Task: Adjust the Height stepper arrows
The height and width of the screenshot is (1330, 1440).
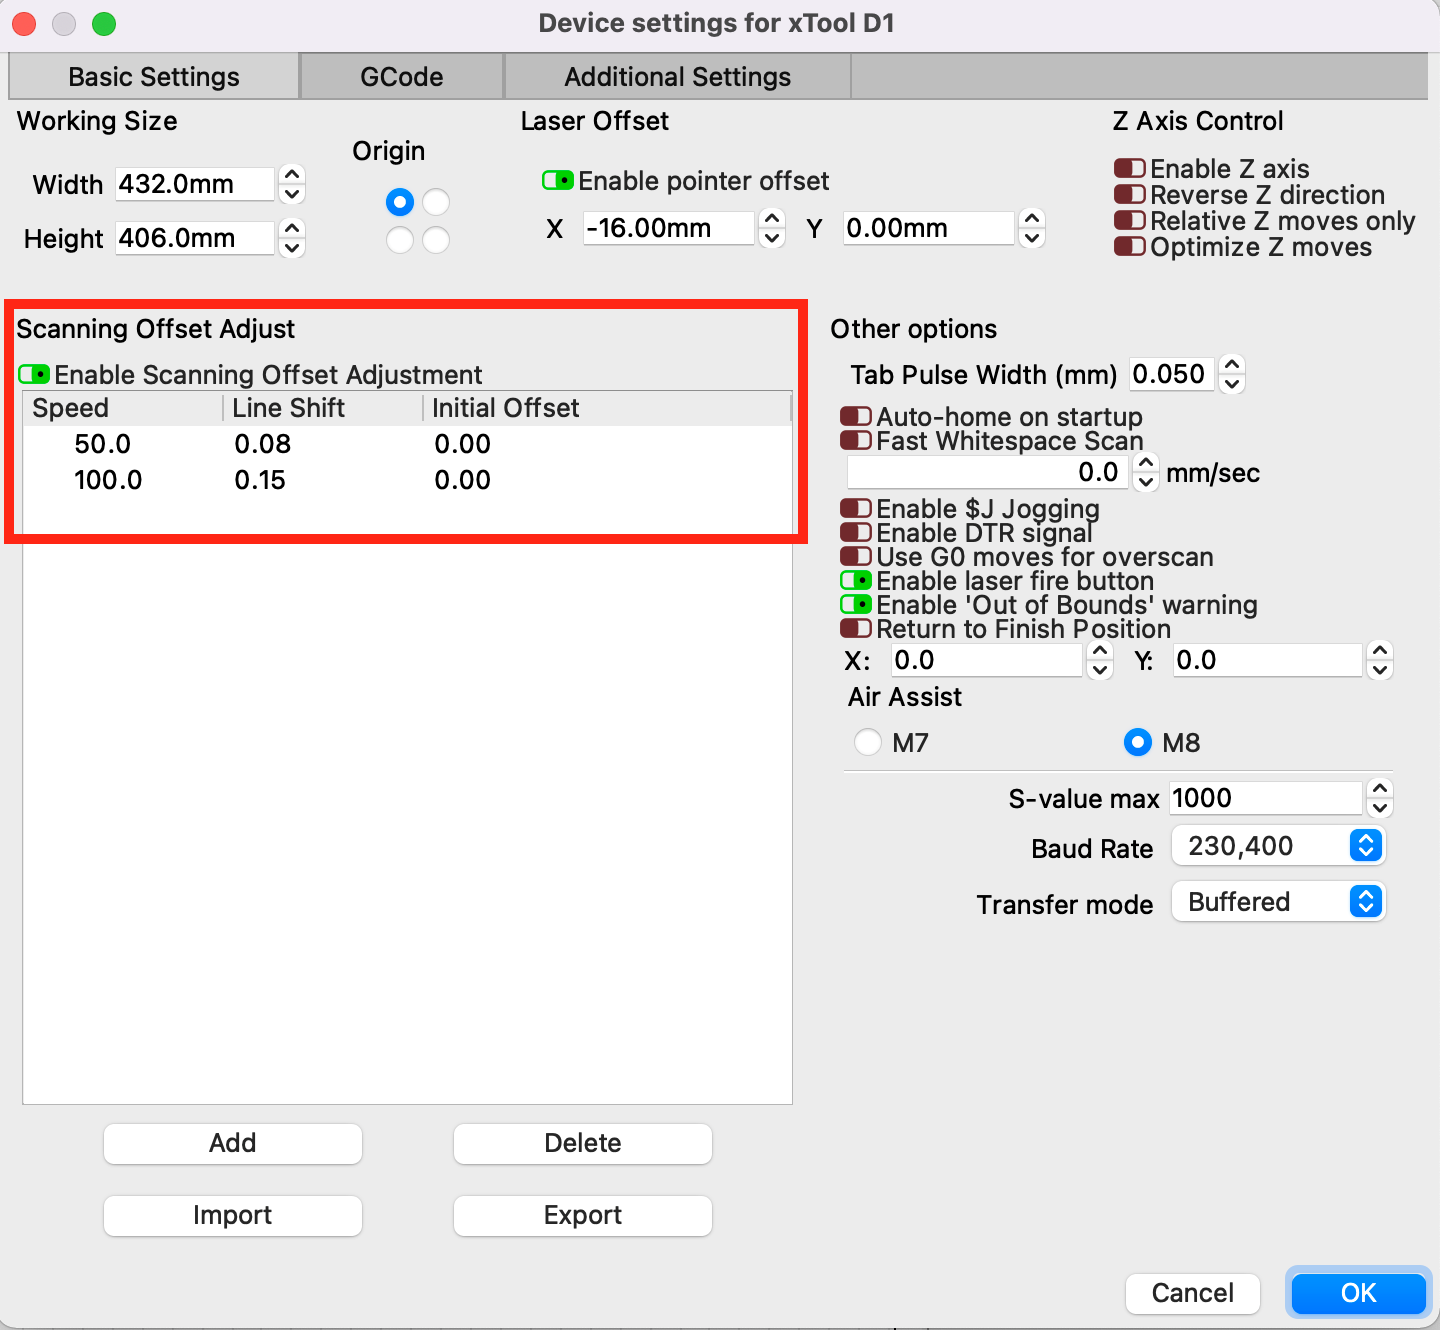Action: pos(292,238)
